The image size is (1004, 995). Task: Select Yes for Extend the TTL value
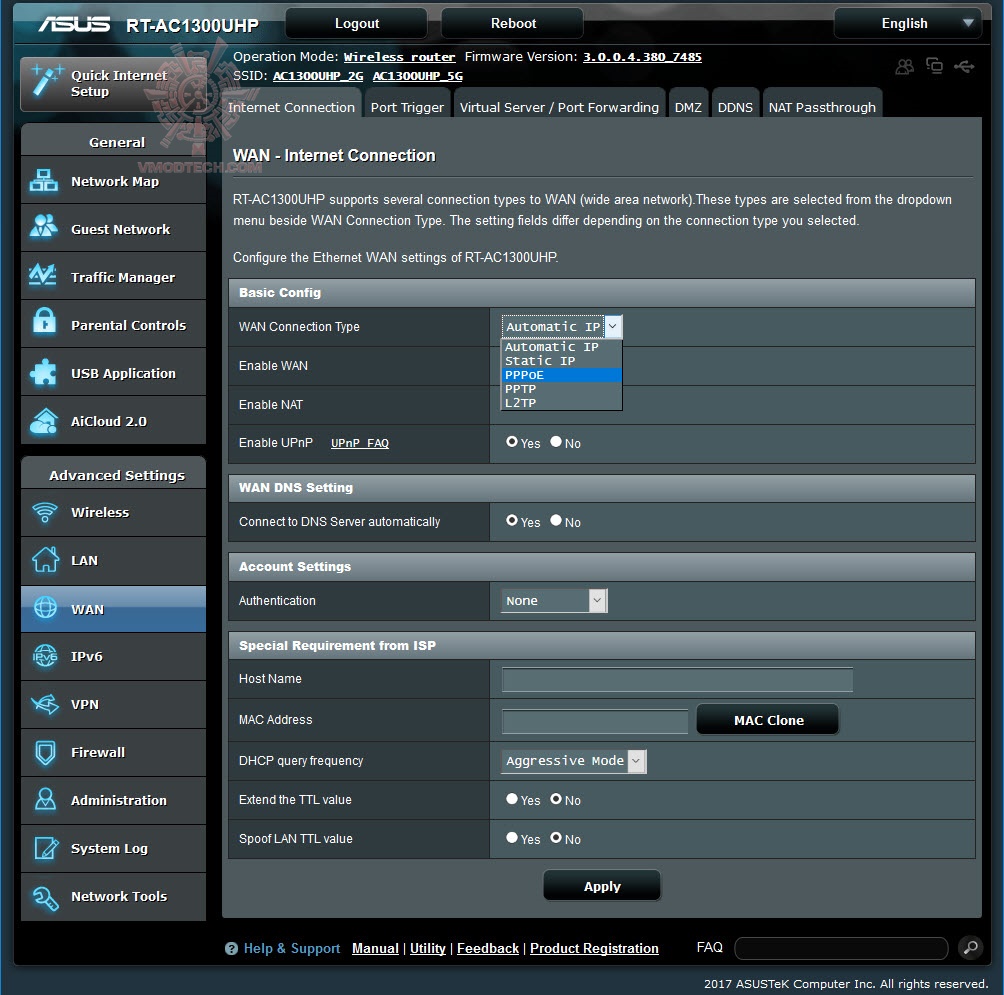[x=512, y=798]
